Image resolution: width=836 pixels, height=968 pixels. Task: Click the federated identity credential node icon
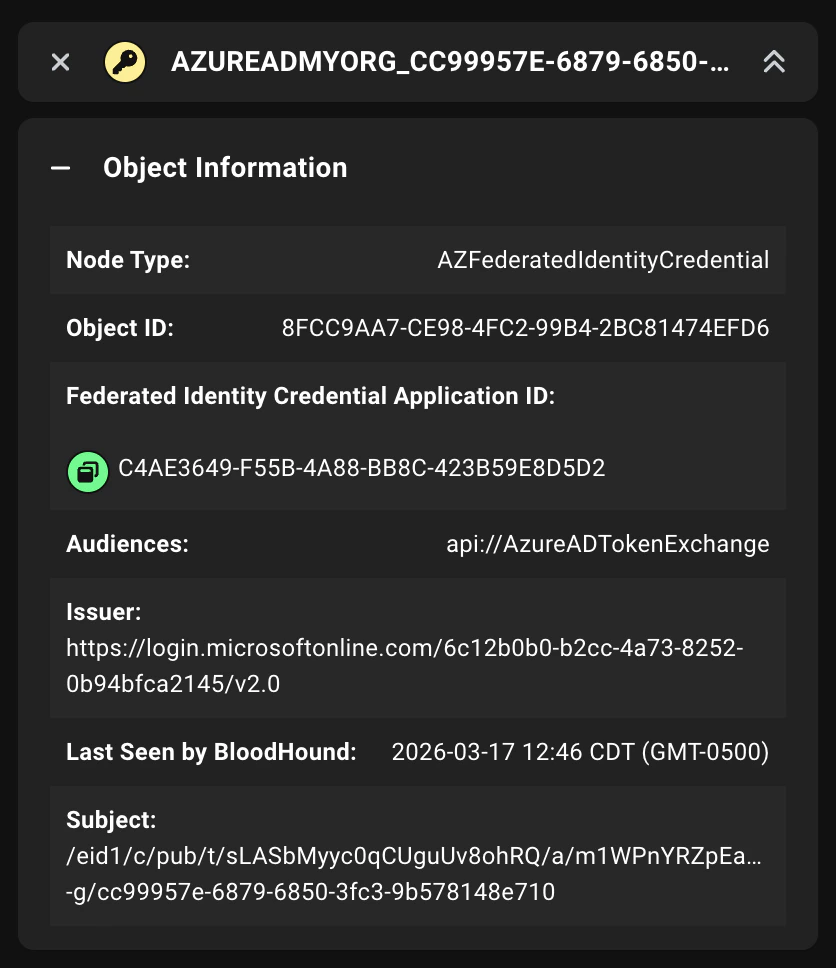click(x=125, y=61)
